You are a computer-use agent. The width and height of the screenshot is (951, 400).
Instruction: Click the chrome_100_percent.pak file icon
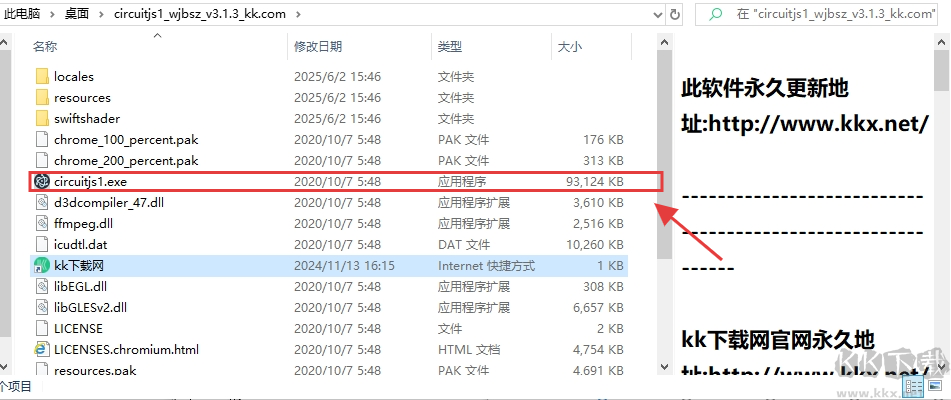(x=42, y=139)
